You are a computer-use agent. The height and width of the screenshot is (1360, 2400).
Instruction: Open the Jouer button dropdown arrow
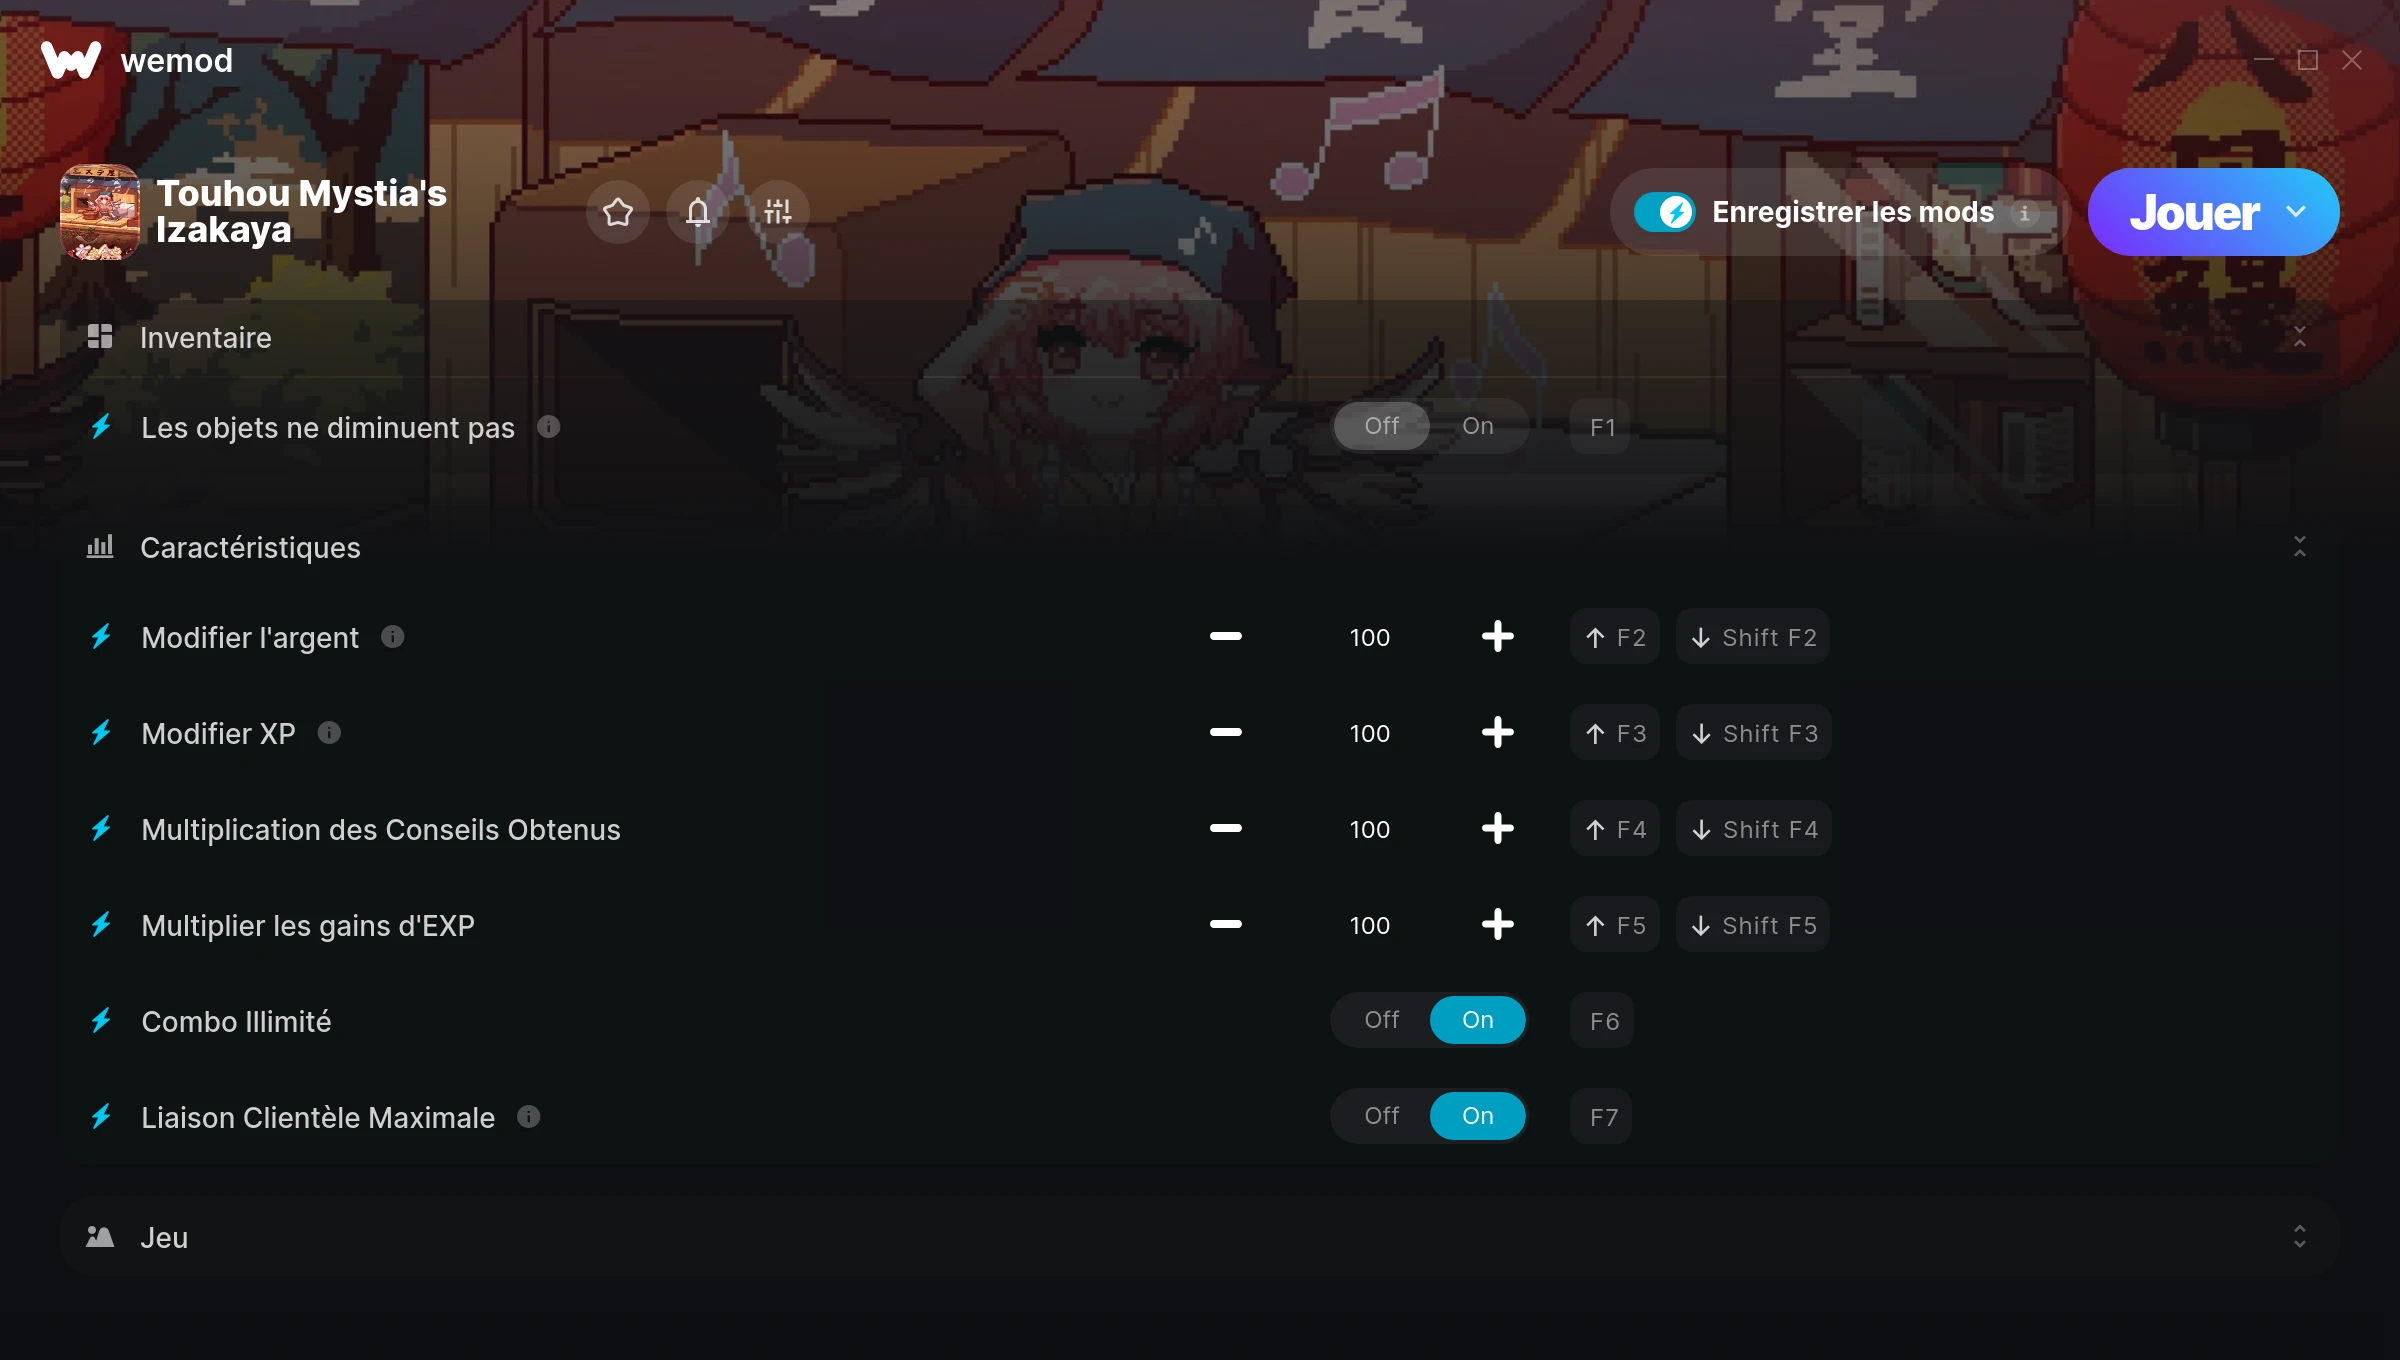click(2296, 212)
